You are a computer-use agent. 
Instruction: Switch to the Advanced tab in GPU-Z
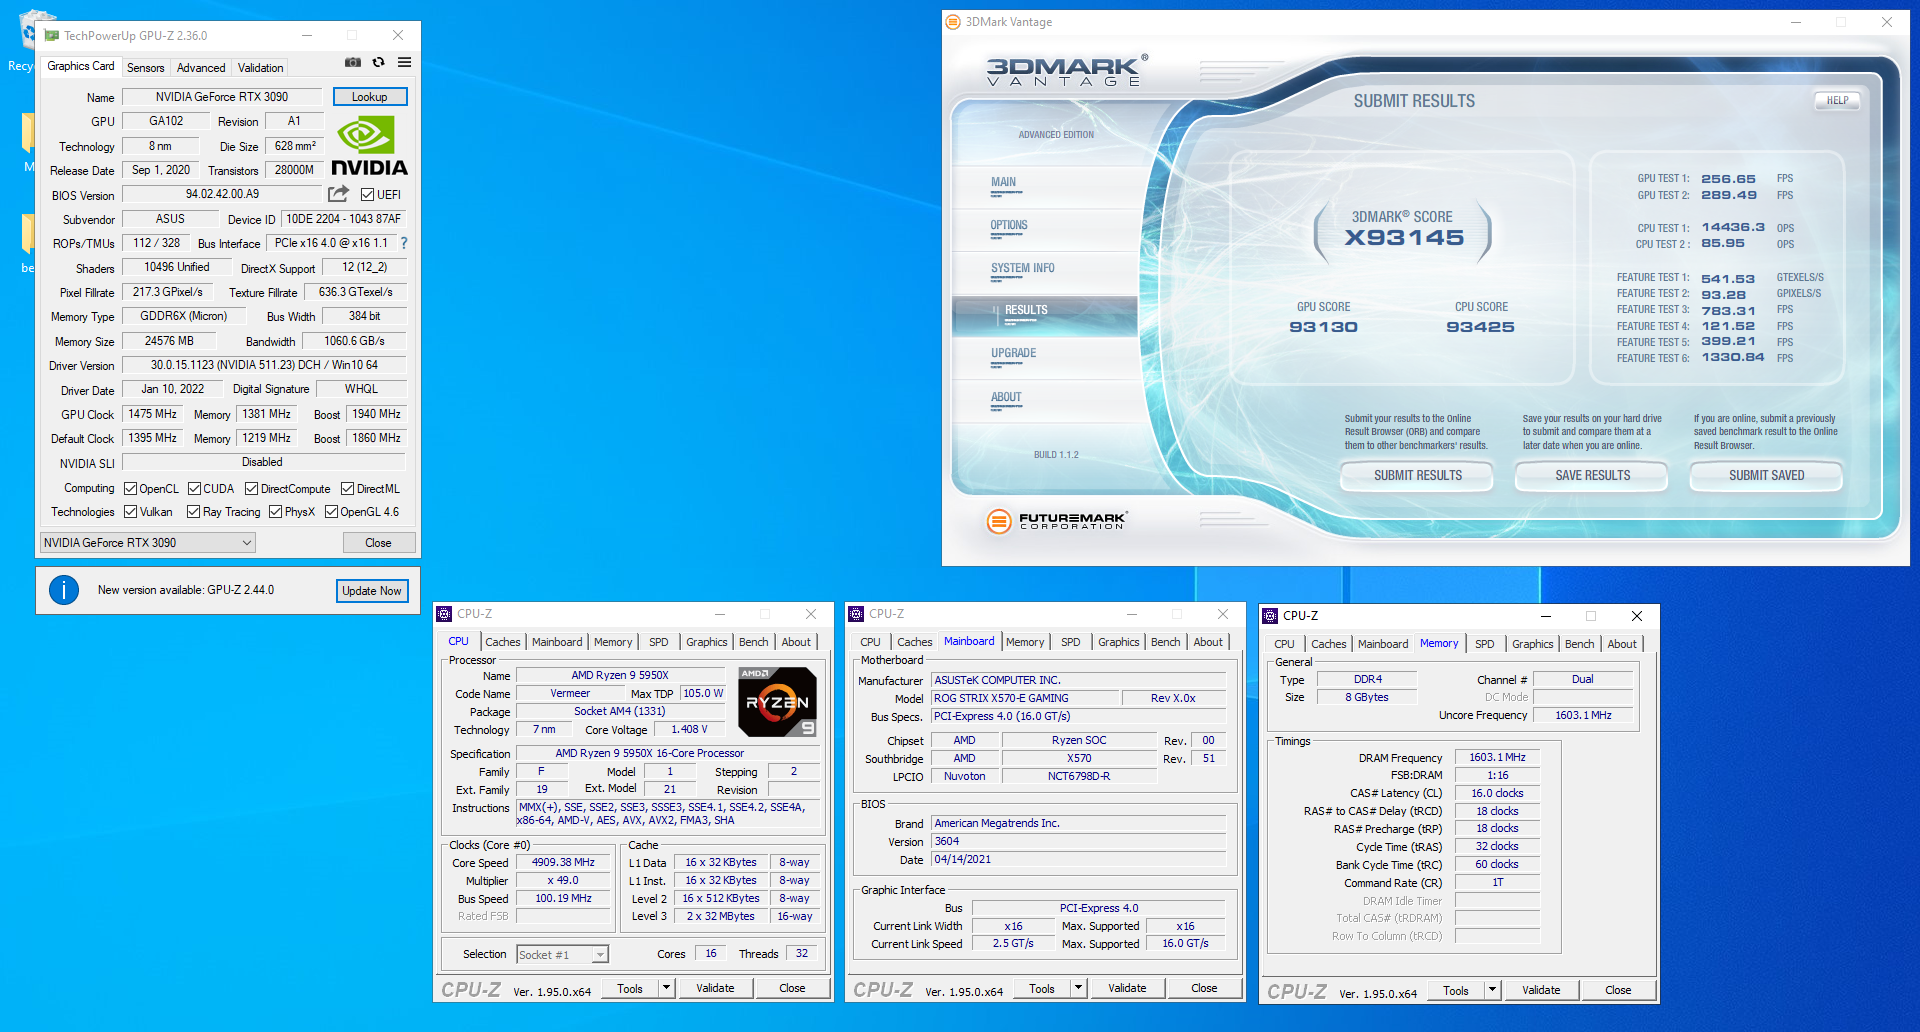201,68
